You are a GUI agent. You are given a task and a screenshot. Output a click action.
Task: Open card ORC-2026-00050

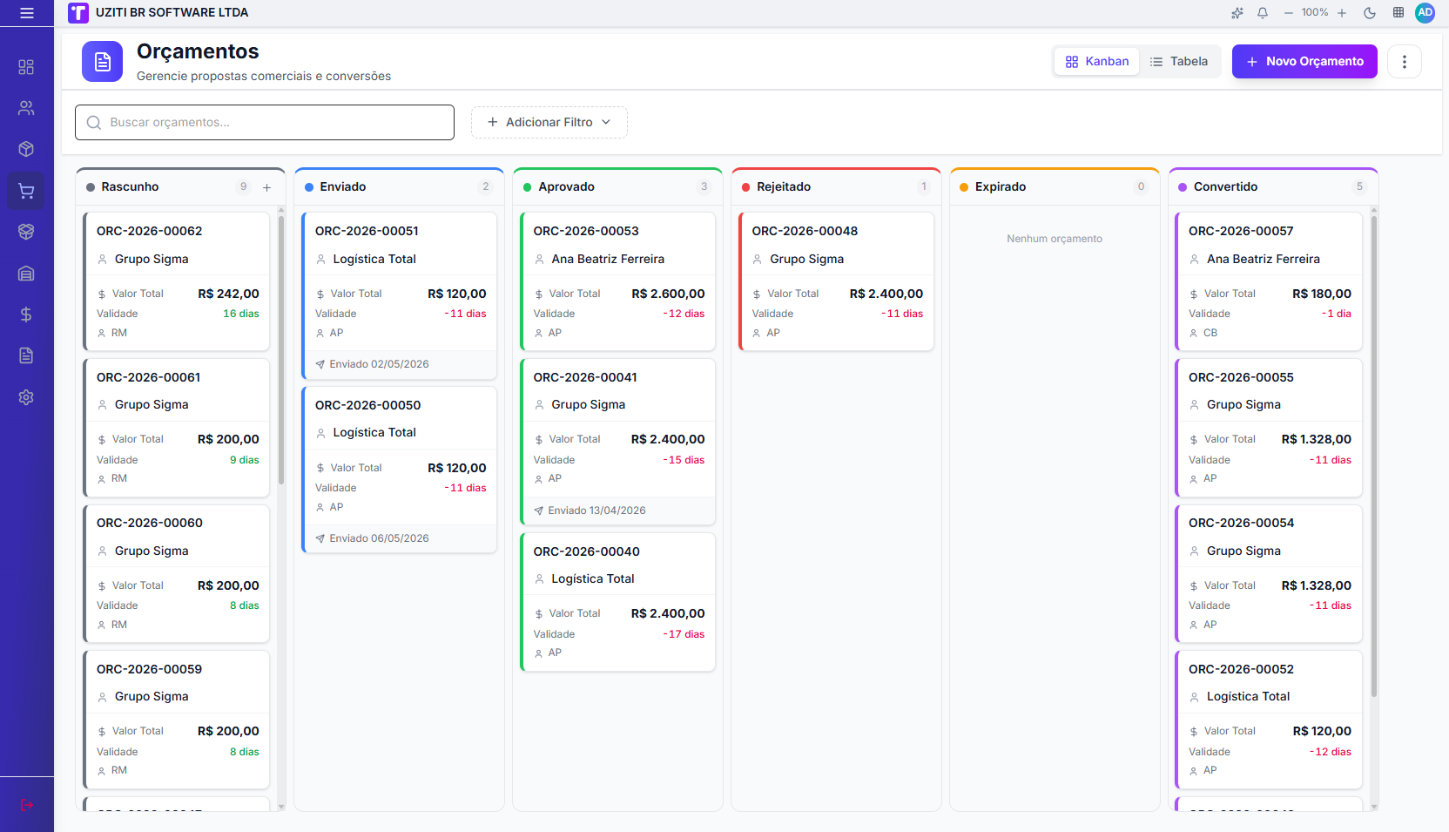click(399, 469)
